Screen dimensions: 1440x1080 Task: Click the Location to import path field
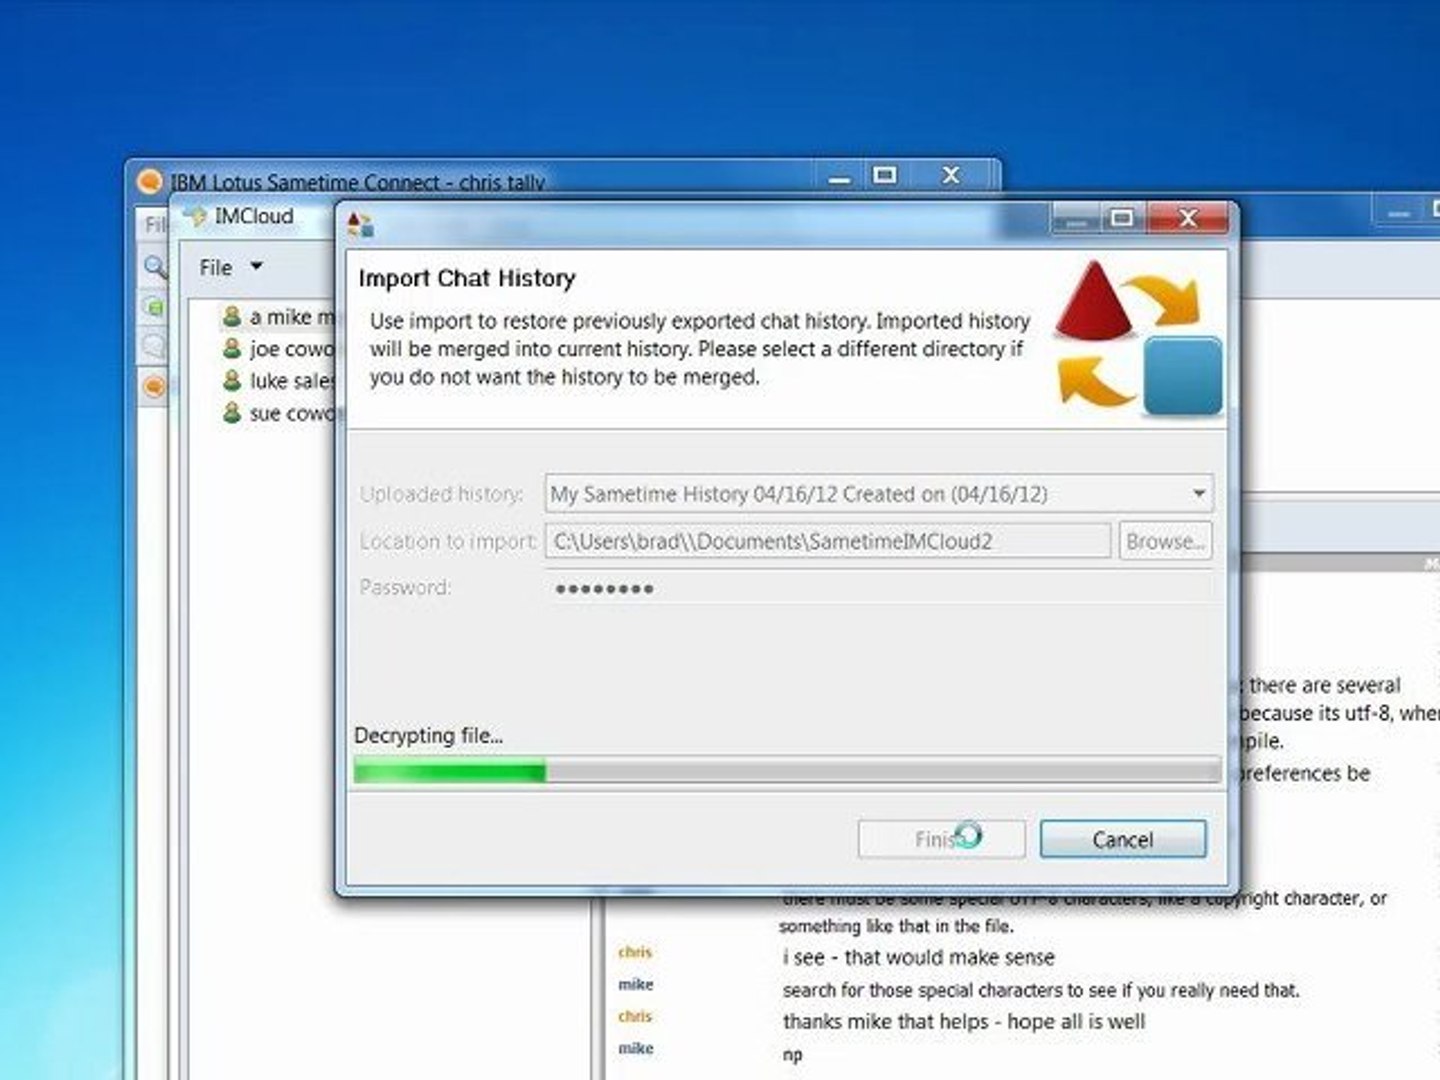pyautogui.click(x=828, y=541)
